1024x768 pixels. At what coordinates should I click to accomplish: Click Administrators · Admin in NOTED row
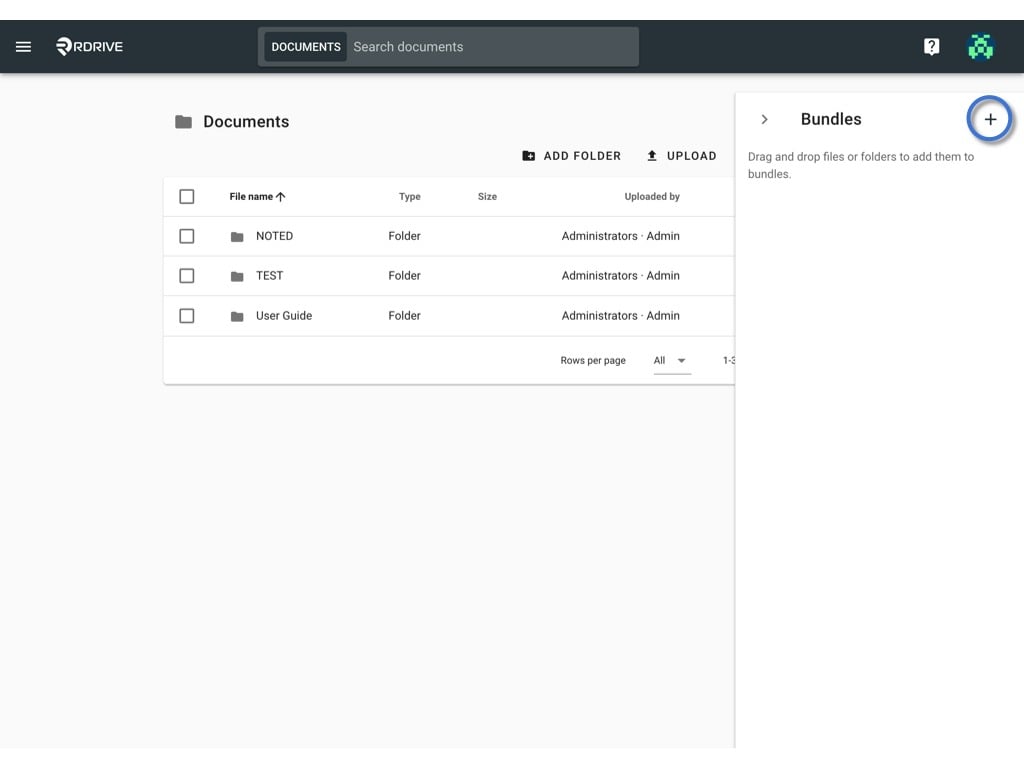click(x=620, y=236)
